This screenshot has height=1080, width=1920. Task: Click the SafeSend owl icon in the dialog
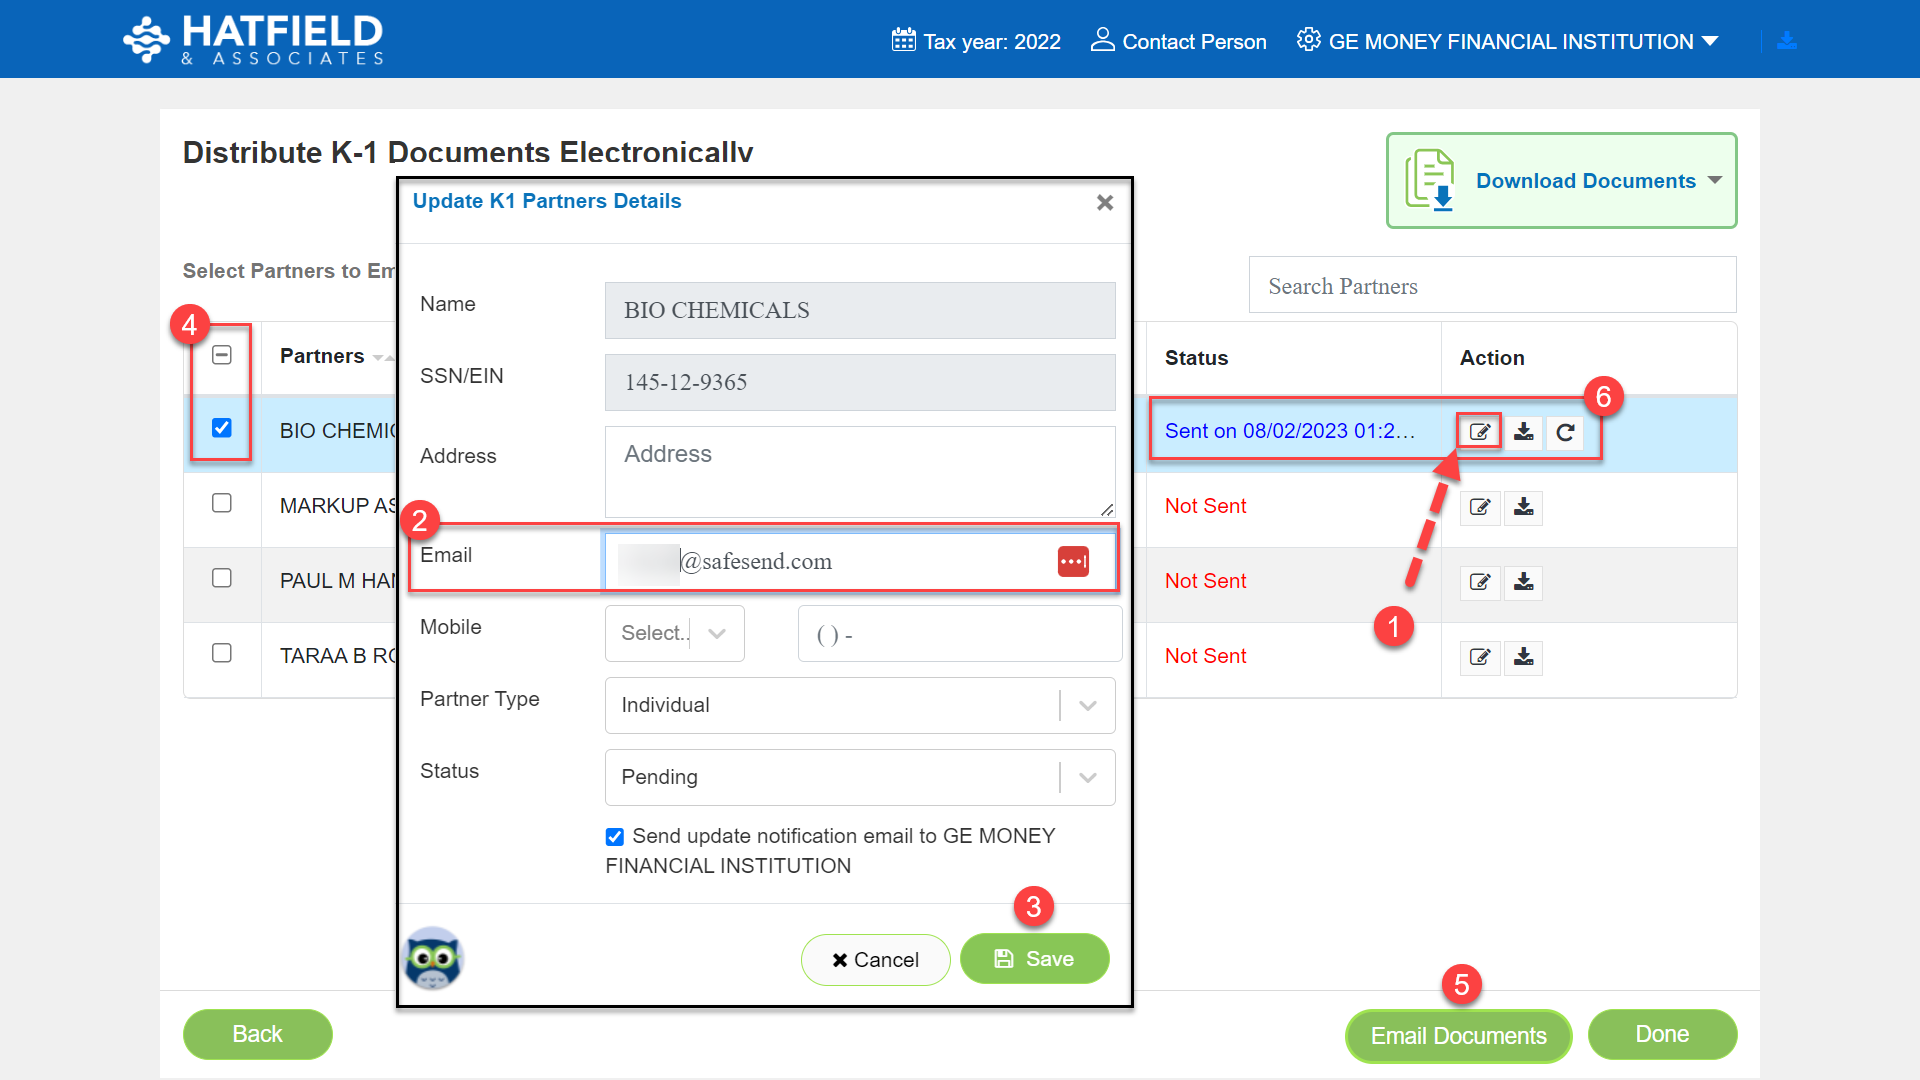tap(434, 957)
